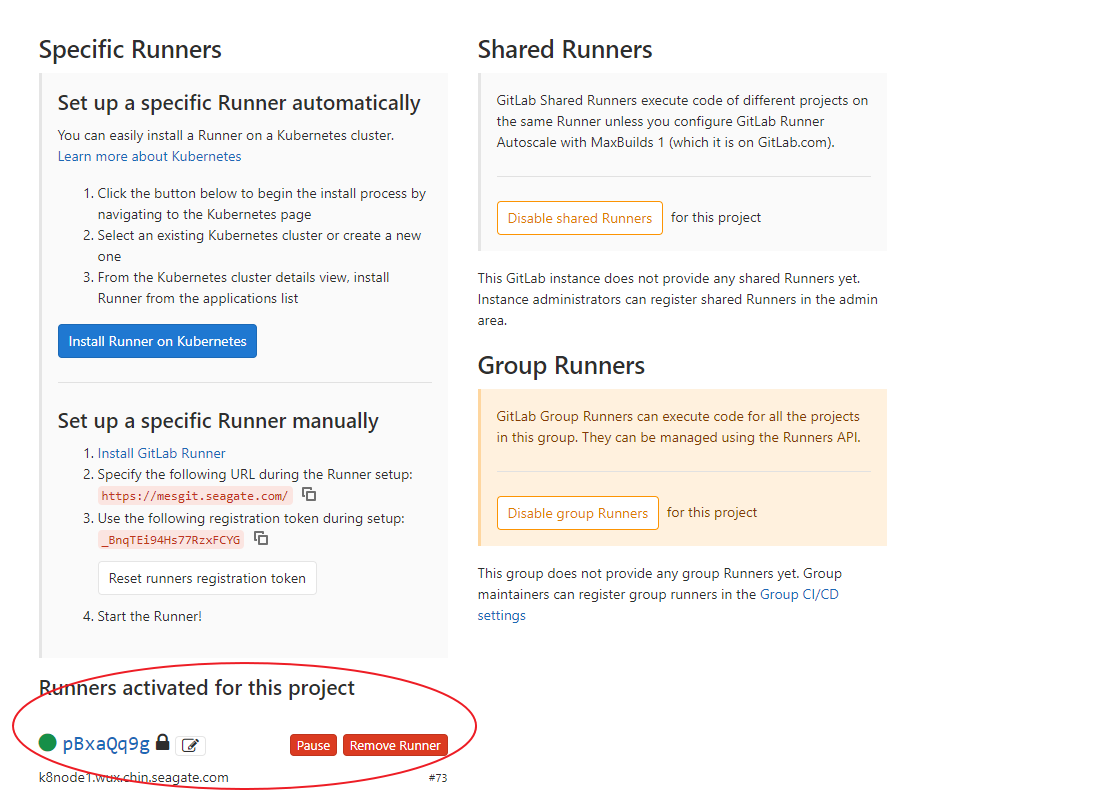Click the lock icon next to pBxaQq9g
This screenshot has height=795, width=1114.
(162, 743)
